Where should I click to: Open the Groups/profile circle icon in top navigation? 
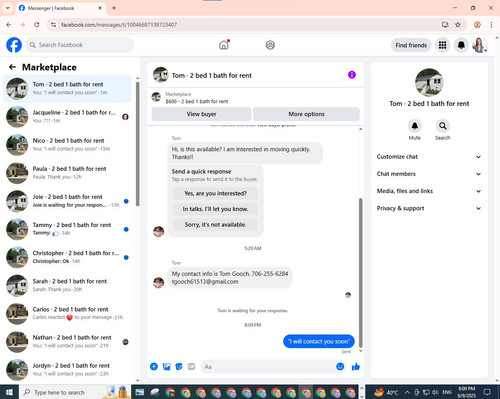point(270,45)
